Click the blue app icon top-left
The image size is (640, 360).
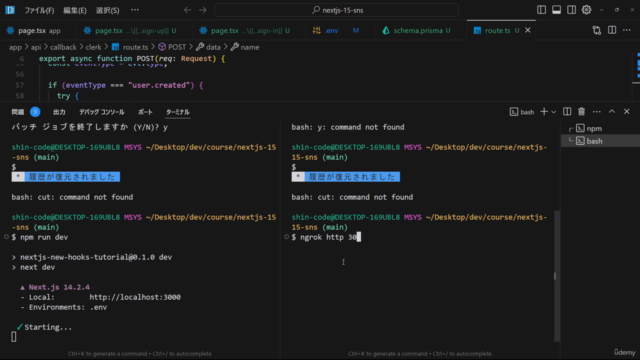pyautogui.click(x=10, y=10)
